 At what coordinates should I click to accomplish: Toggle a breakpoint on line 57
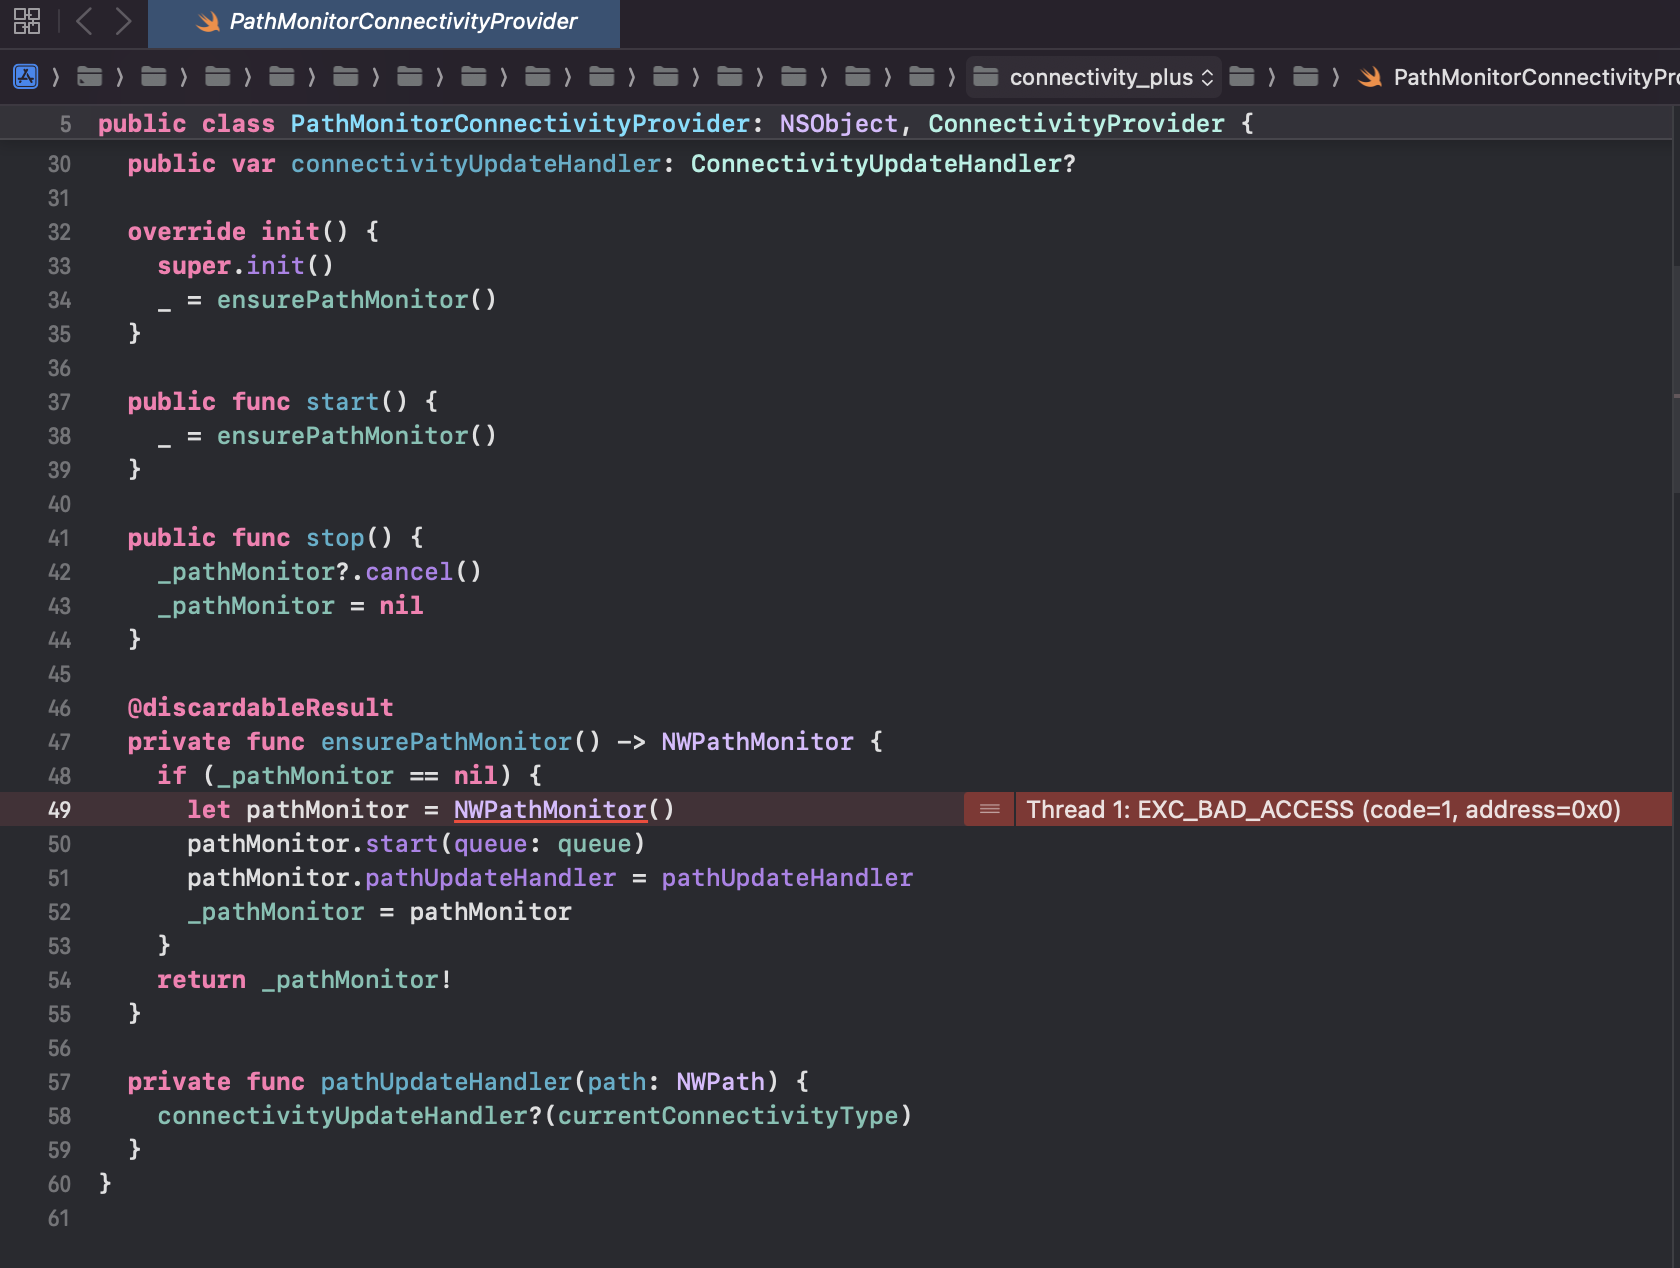click(x=59, y=1081)
